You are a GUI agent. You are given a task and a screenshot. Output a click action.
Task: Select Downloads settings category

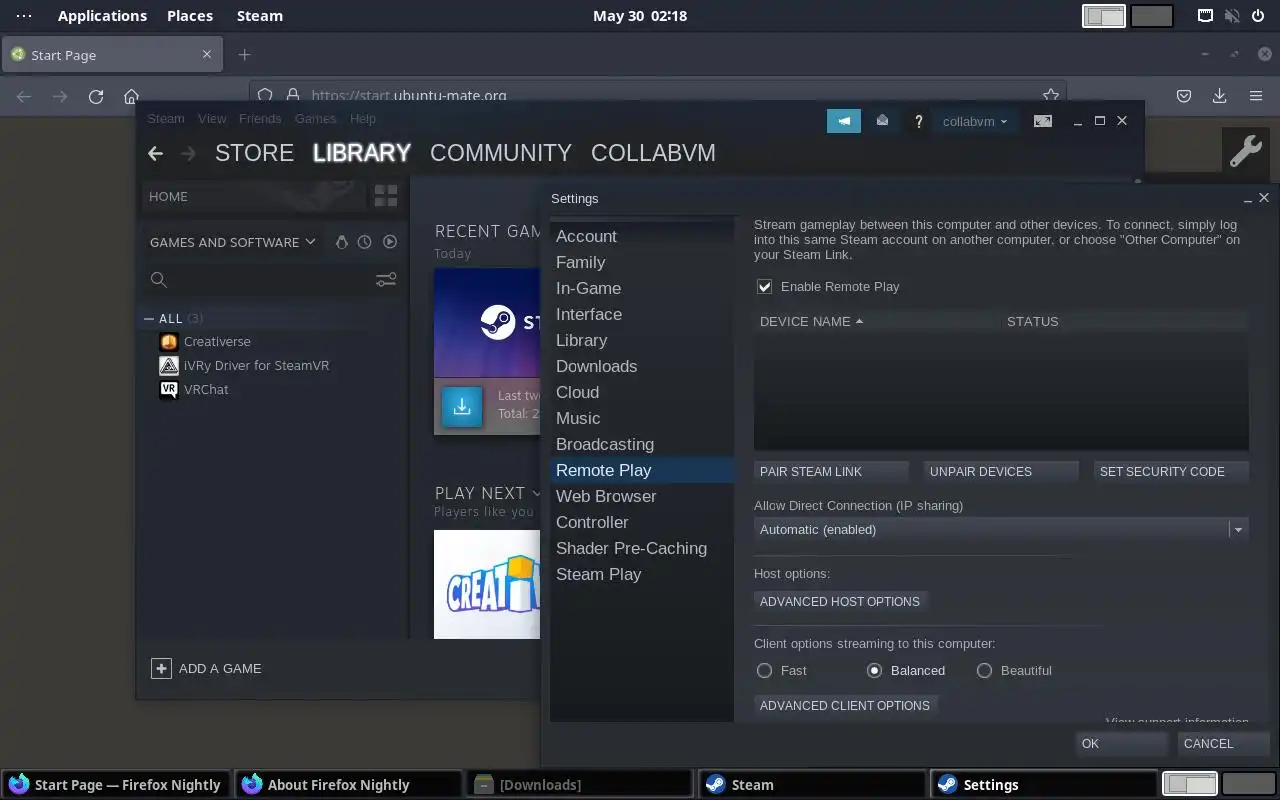coord(642,366)
